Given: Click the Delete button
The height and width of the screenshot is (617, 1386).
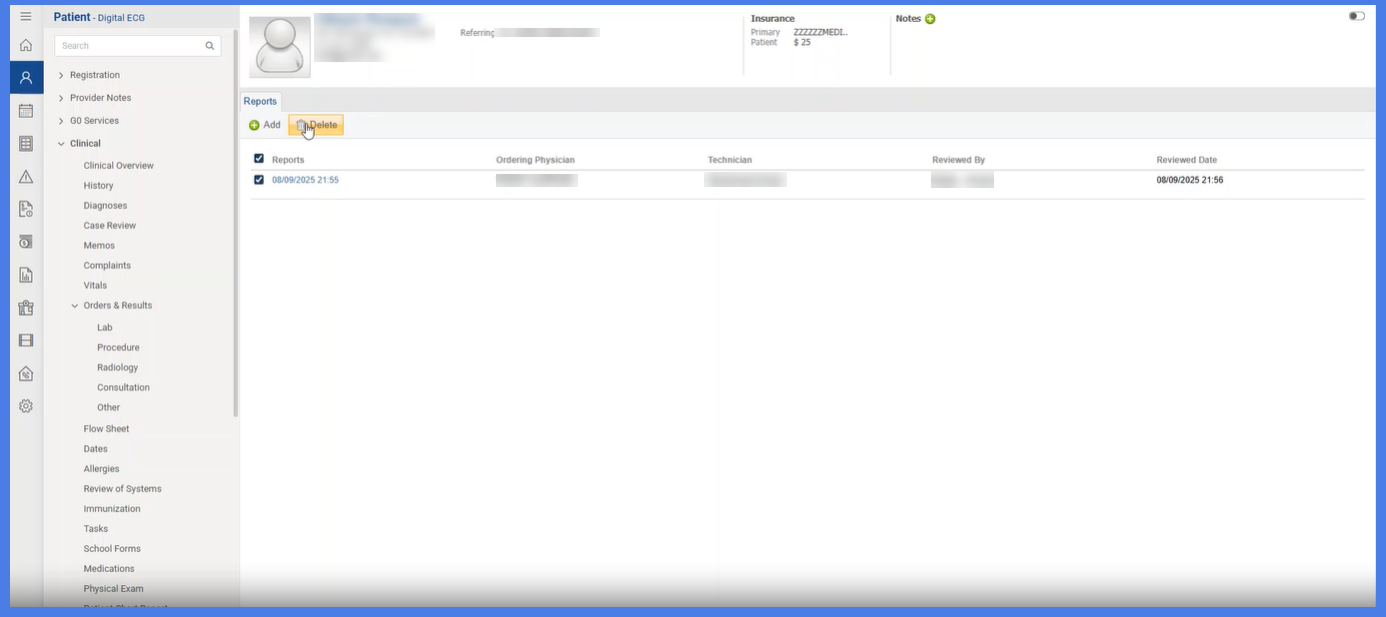Looking at the screenshot, I should [x=316, y=125].
